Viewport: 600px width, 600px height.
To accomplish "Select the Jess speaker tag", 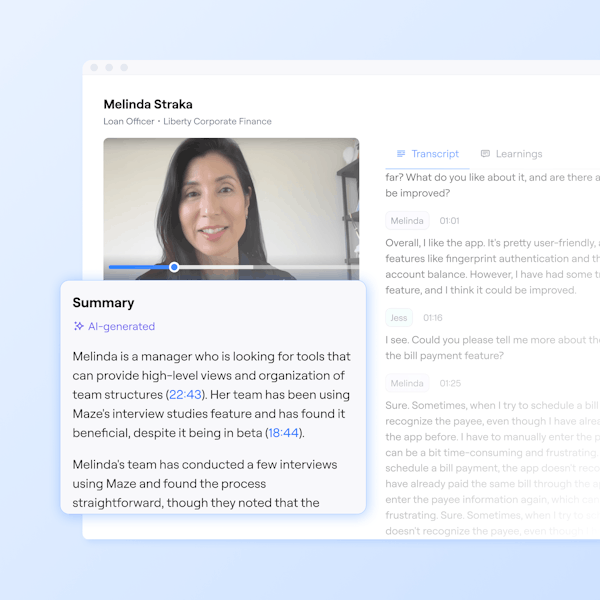I will click(x=399, y=318).
